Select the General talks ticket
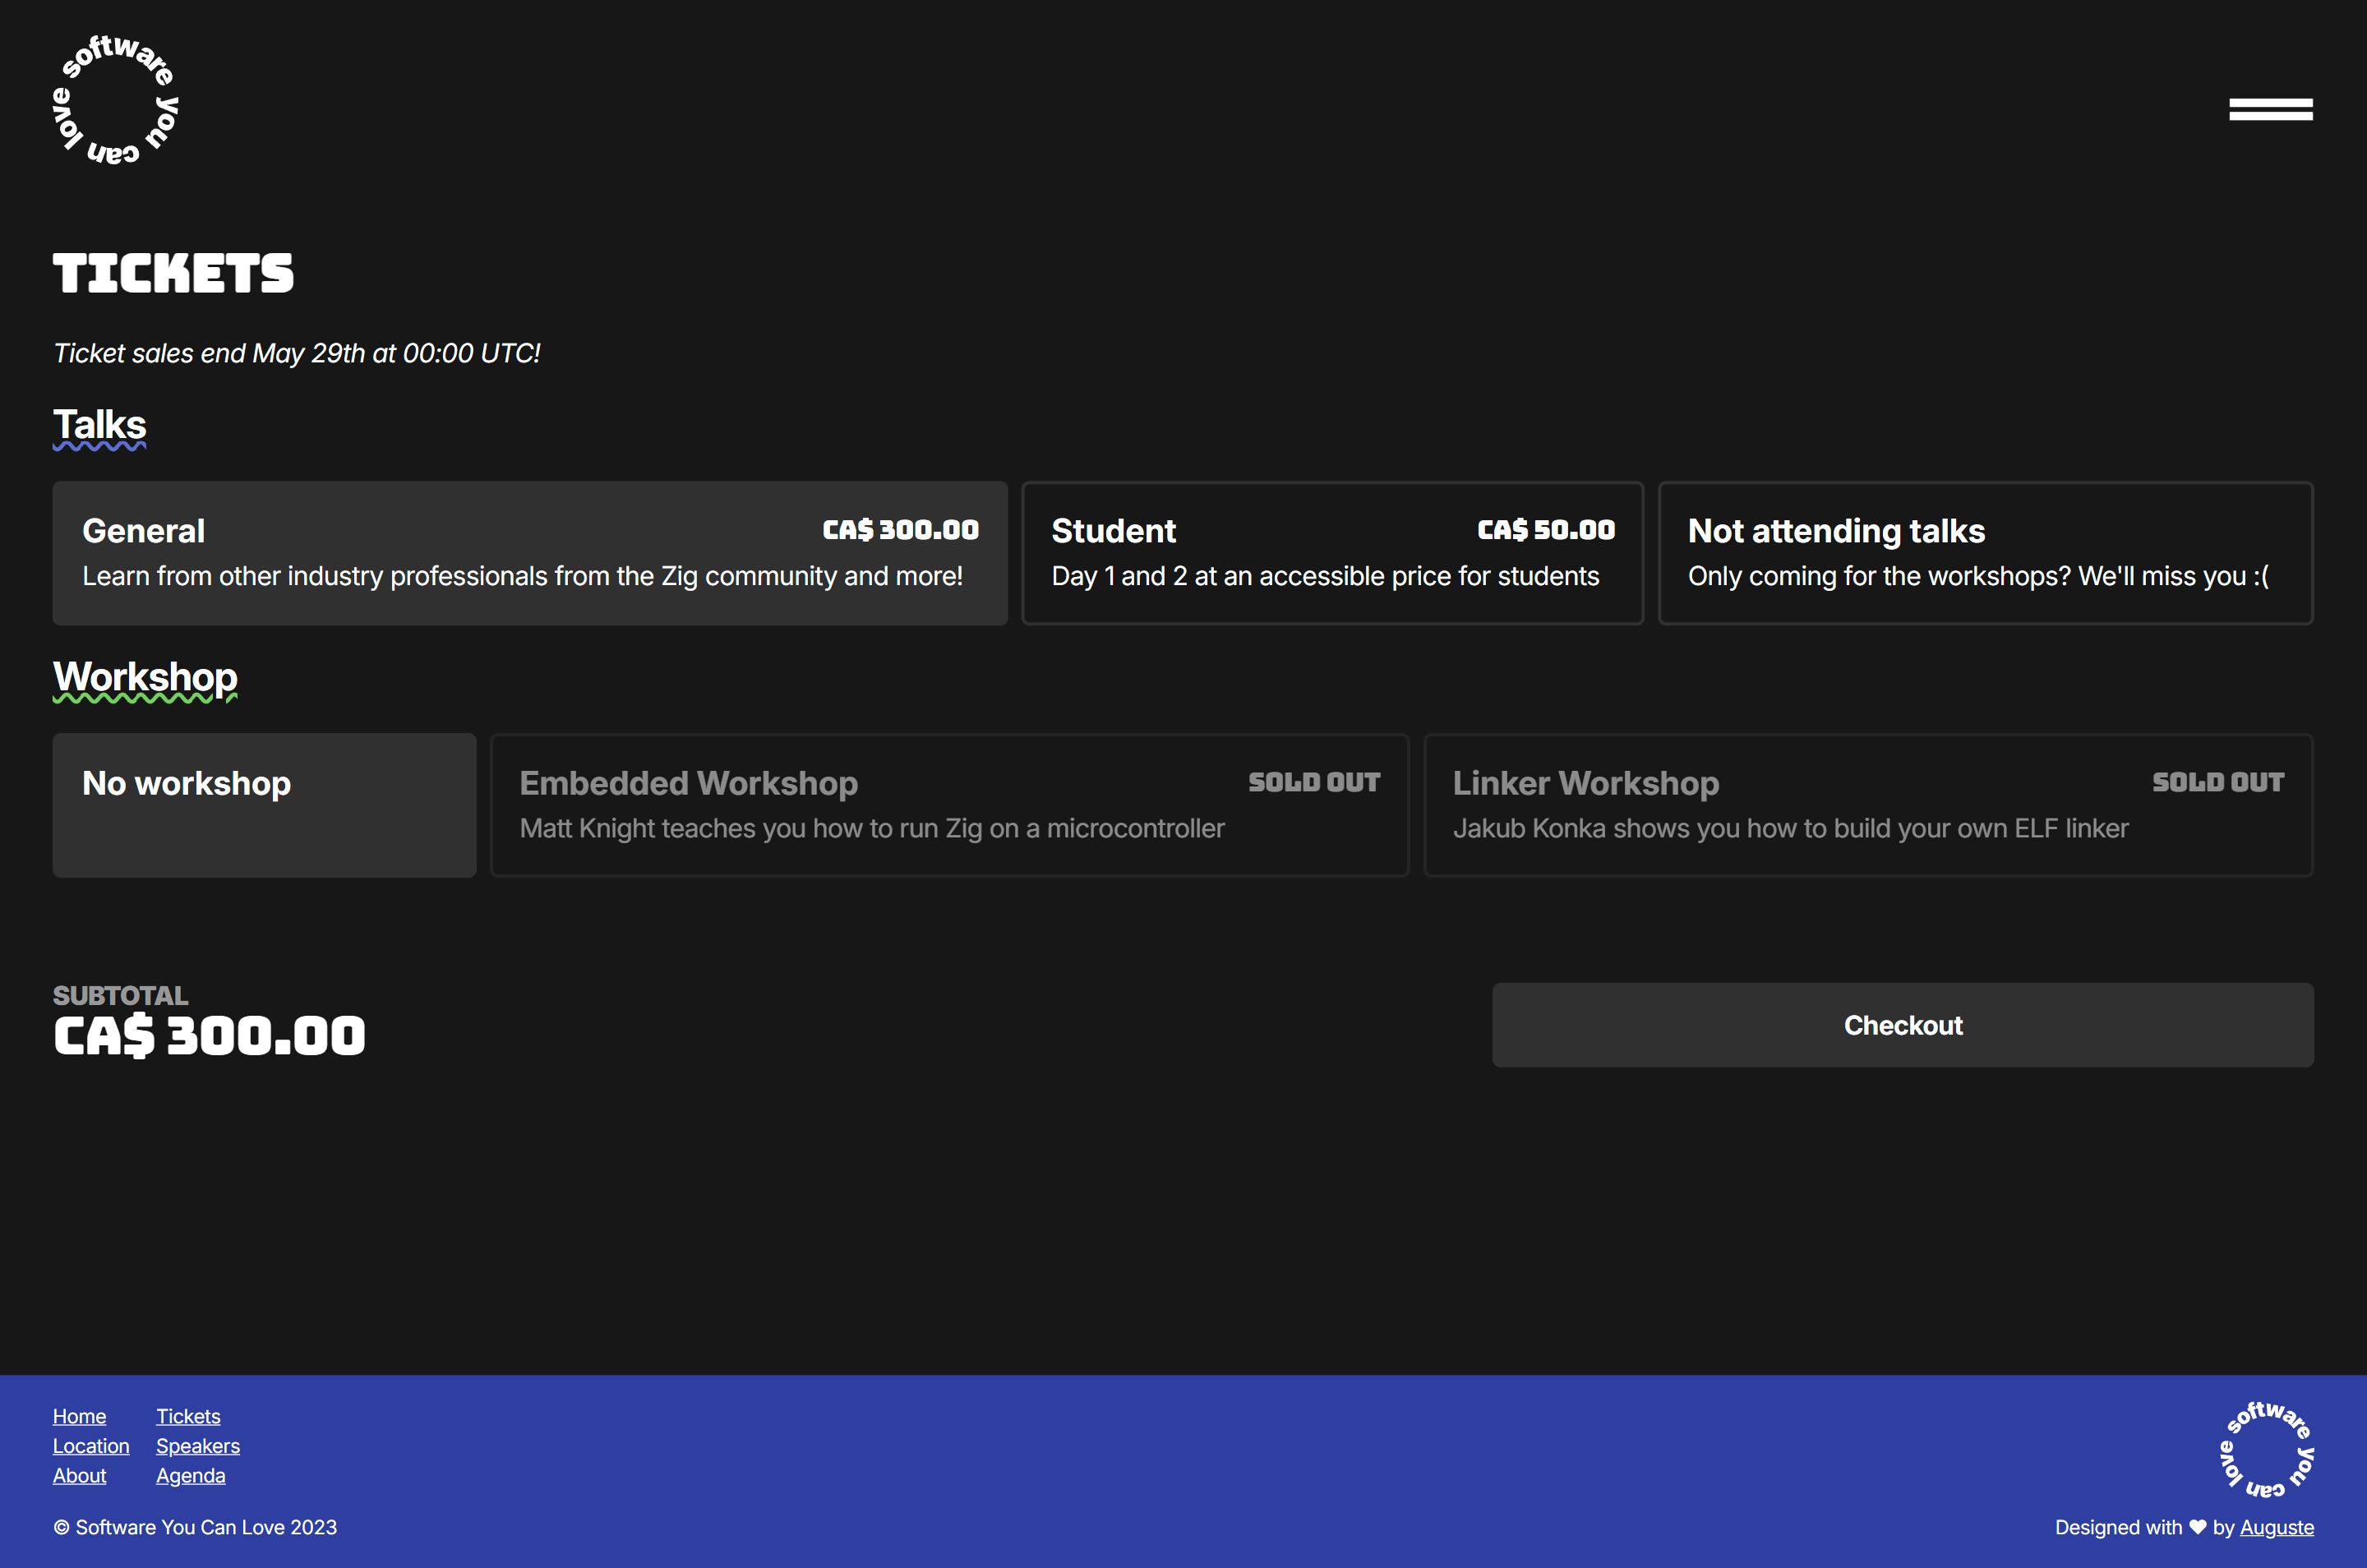The image size is (2367, 1568). (530, 553)
